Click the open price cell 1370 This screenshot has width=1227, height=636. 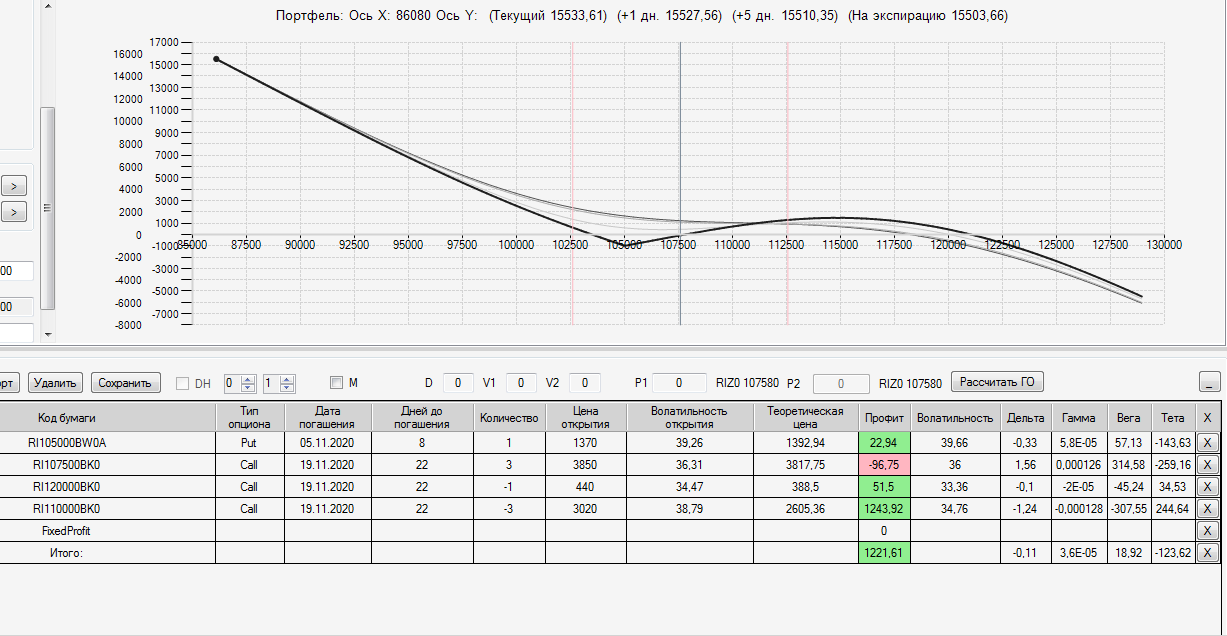(x=586, y=443)
